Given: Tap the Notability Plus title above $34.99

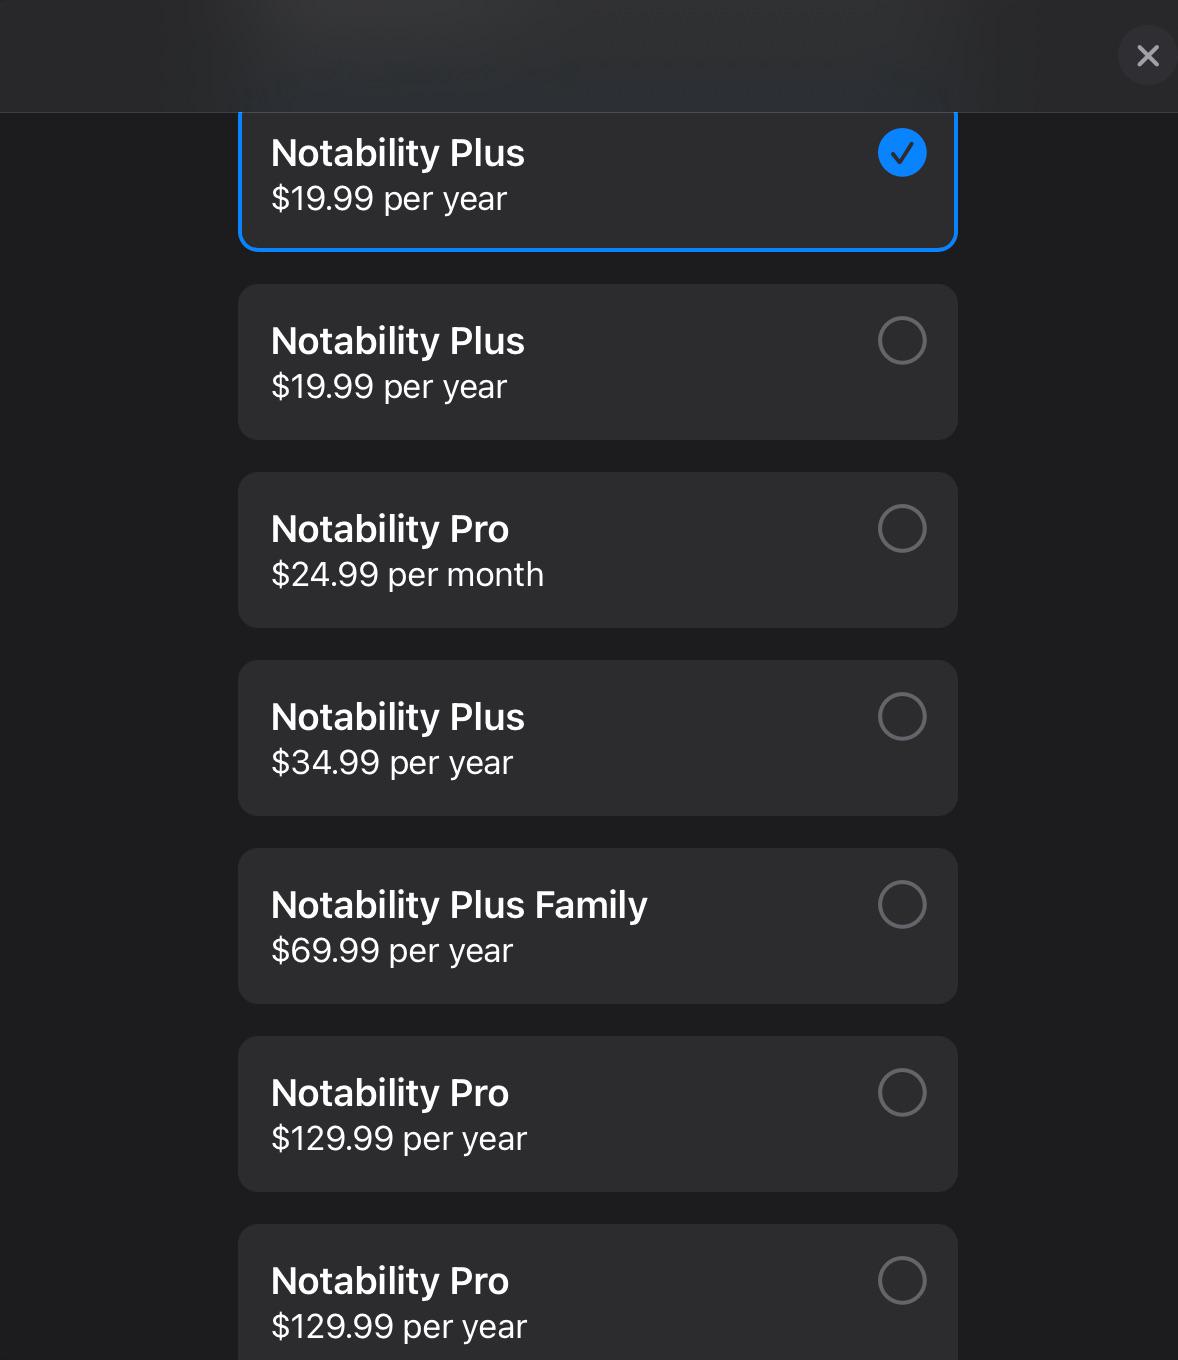Looking at the screenshot, I should click(398, 717).
